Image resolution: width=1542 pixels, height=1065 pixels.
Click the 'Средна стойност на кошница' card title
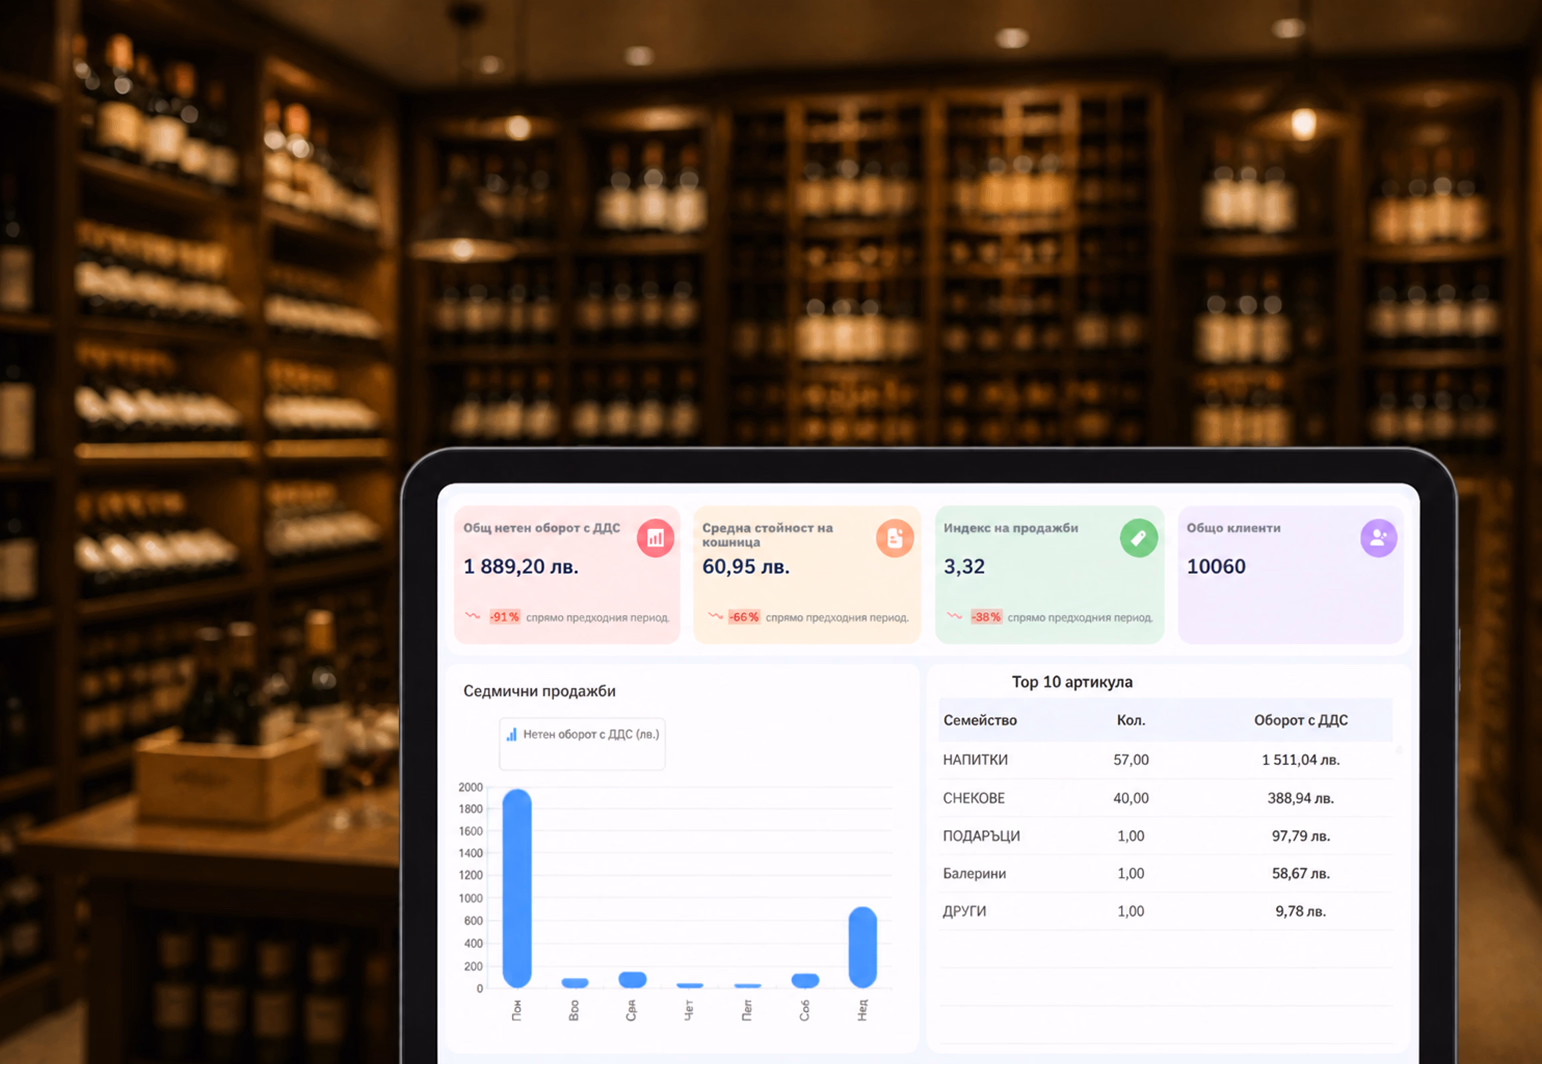[x=767, y=535]
